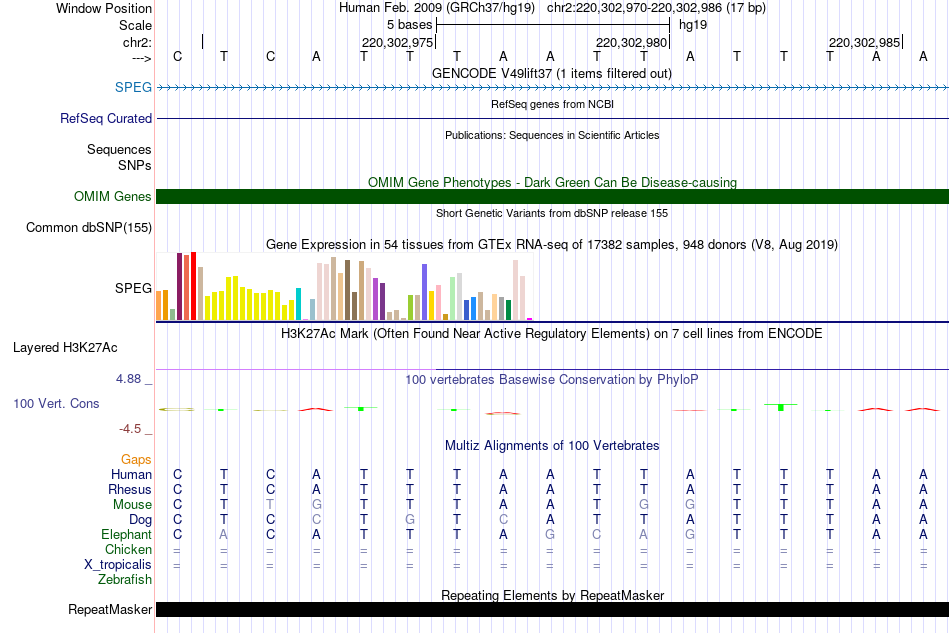Click the 220,302,980 ruler position label
Image resolution: width=950 pixels, height=633 pixels.
click(x=631, y=42)
